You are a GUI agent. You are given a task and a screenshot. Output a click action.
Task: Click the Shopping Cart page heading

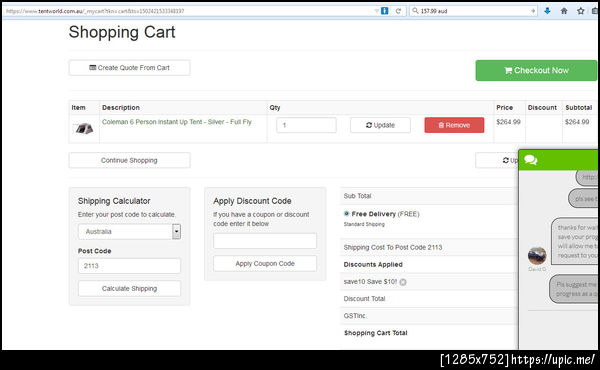(122, 32)
